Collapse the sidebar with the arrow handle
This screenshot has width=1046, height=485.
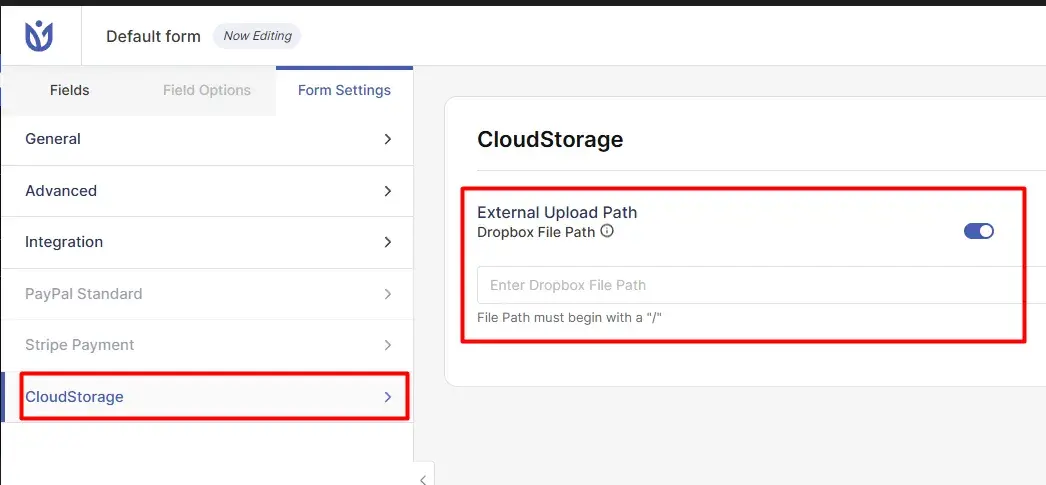[424, 478]
